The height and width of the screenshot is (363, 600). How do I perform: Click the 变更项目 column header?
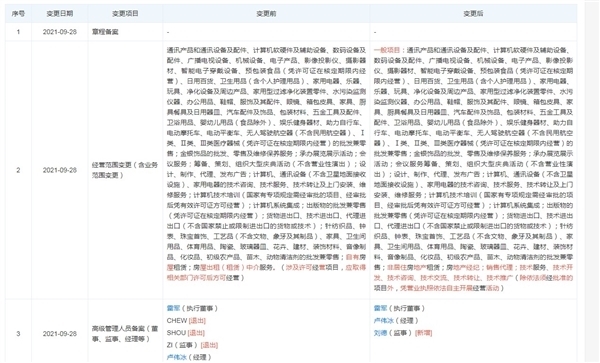(x=125, y=13)
